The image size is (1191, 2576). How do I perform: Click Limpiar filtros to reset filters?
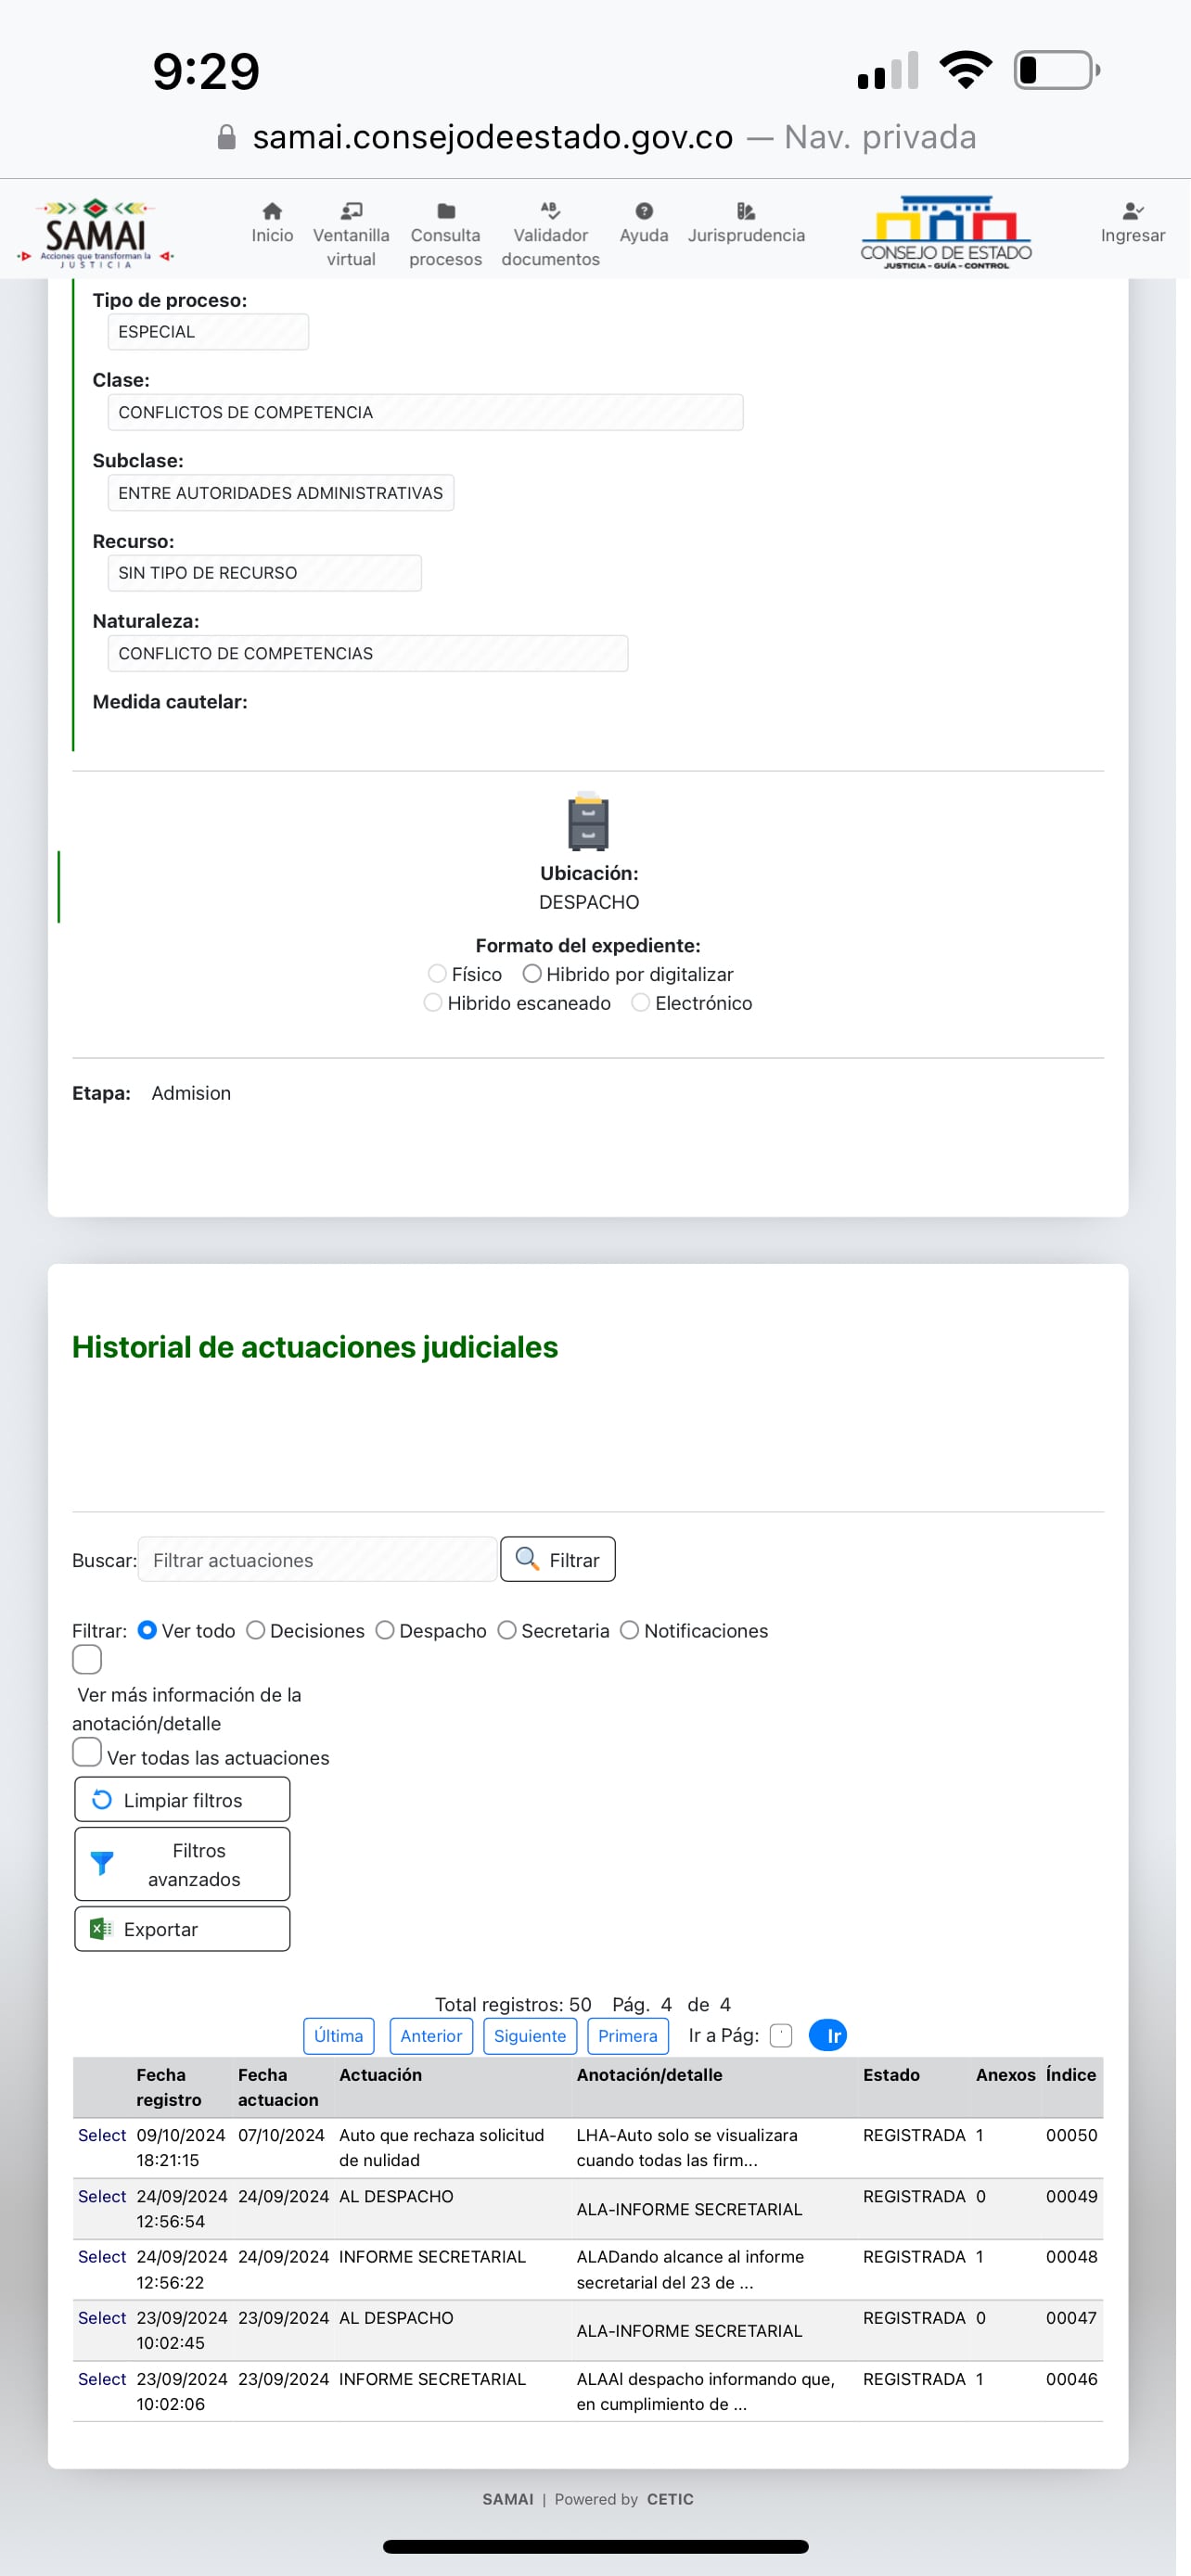click(182, 1799)
